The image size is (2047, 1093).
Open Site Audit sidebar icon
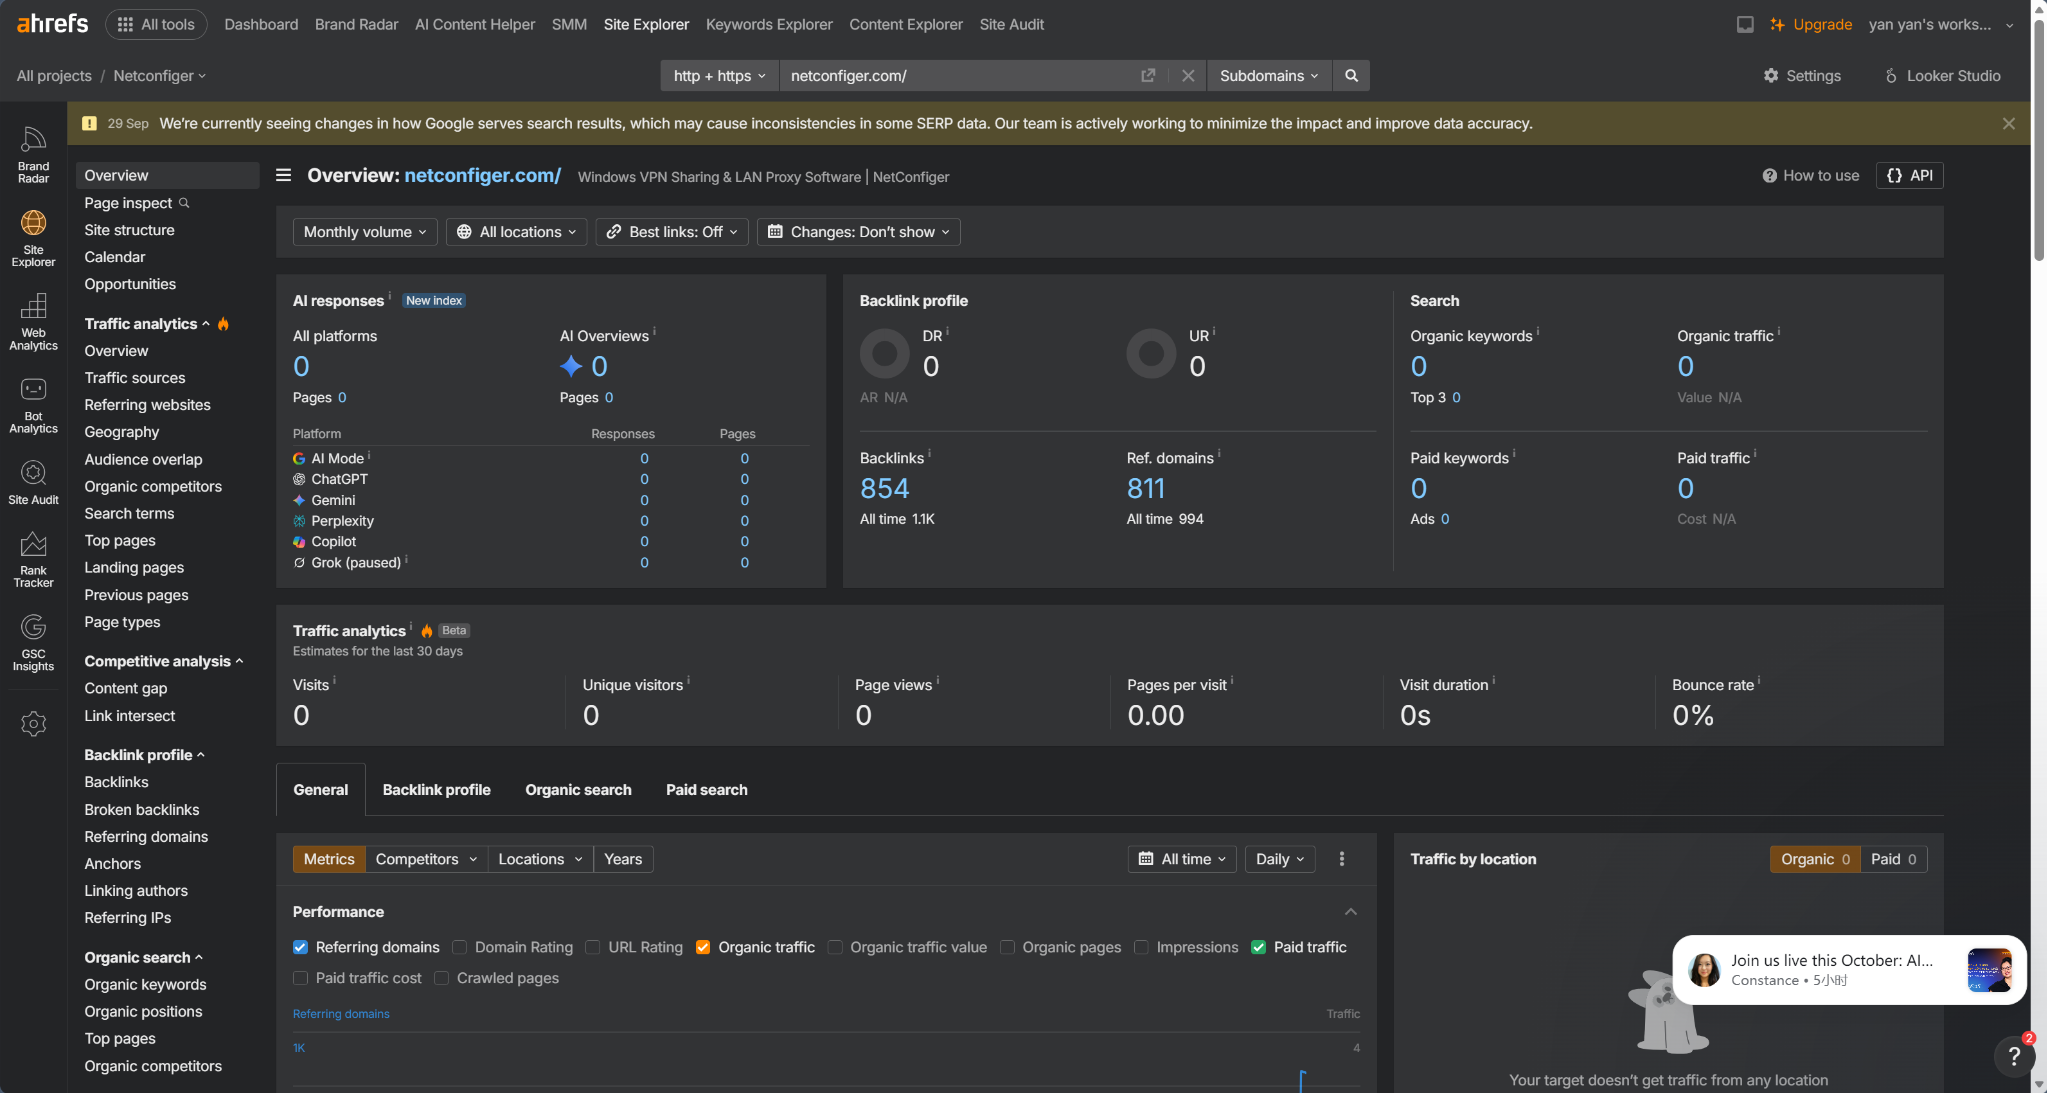[x=33, y=482]
